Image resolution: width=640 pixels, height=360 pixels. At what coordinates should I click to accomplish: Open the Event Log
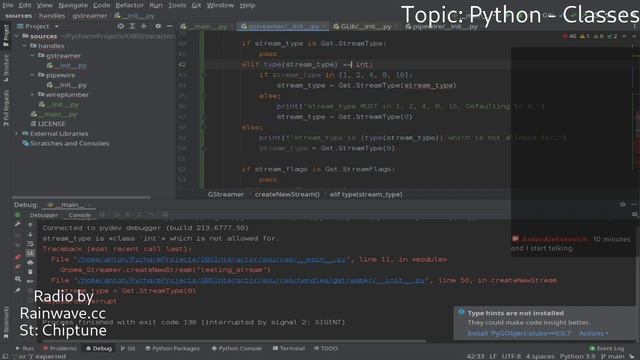point(607,349)
